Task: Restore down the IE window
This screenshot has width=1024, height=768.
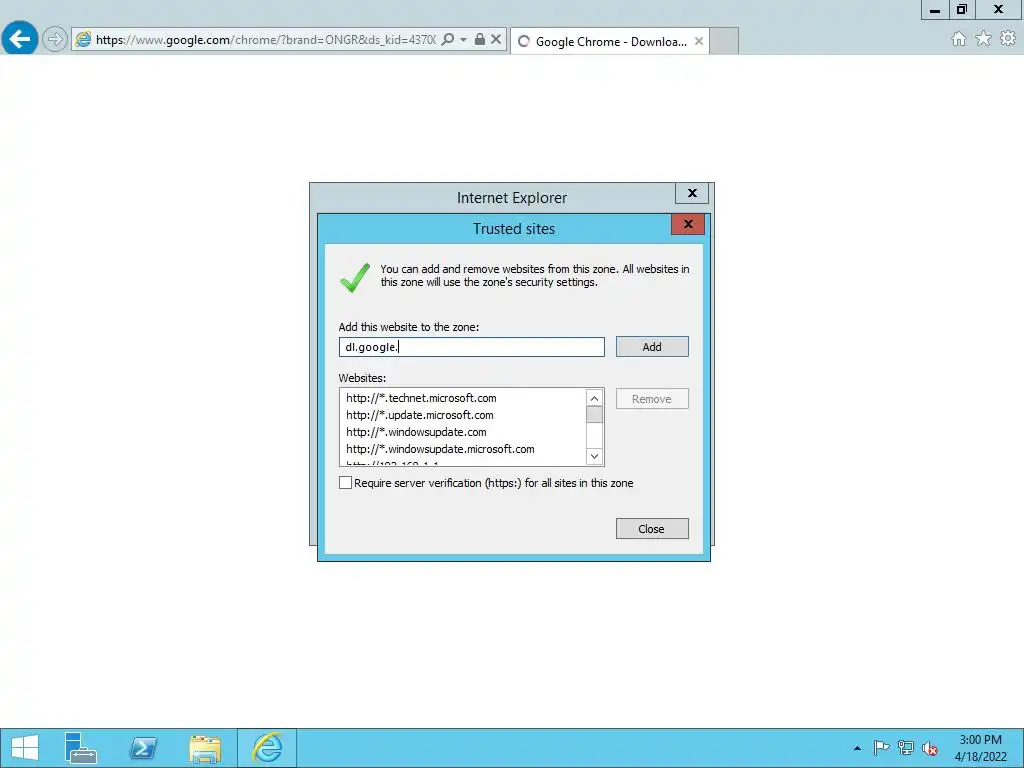Action: coord(961,9)
